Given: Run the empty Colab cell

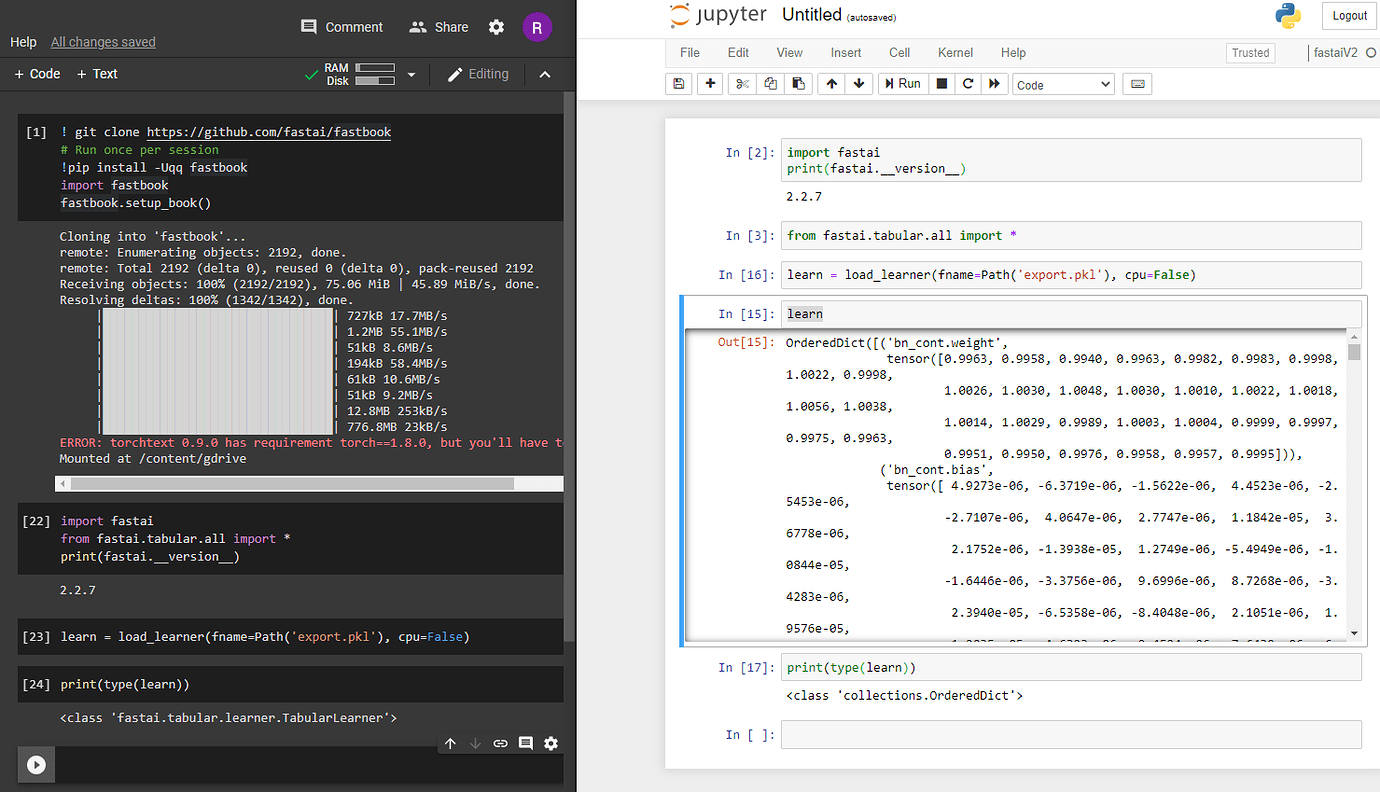Looking at the screenshot, I should click(36, 765).
